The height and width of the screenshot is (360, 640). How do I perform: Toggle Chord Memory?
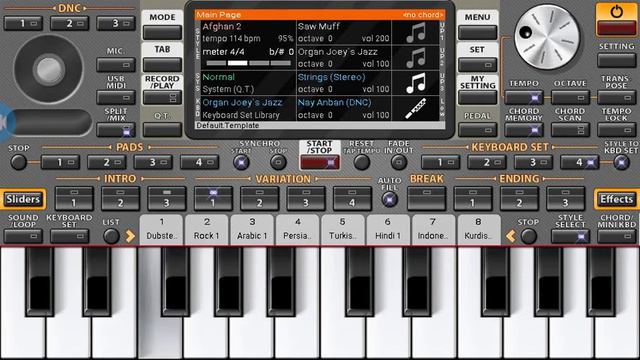(524, 131)
